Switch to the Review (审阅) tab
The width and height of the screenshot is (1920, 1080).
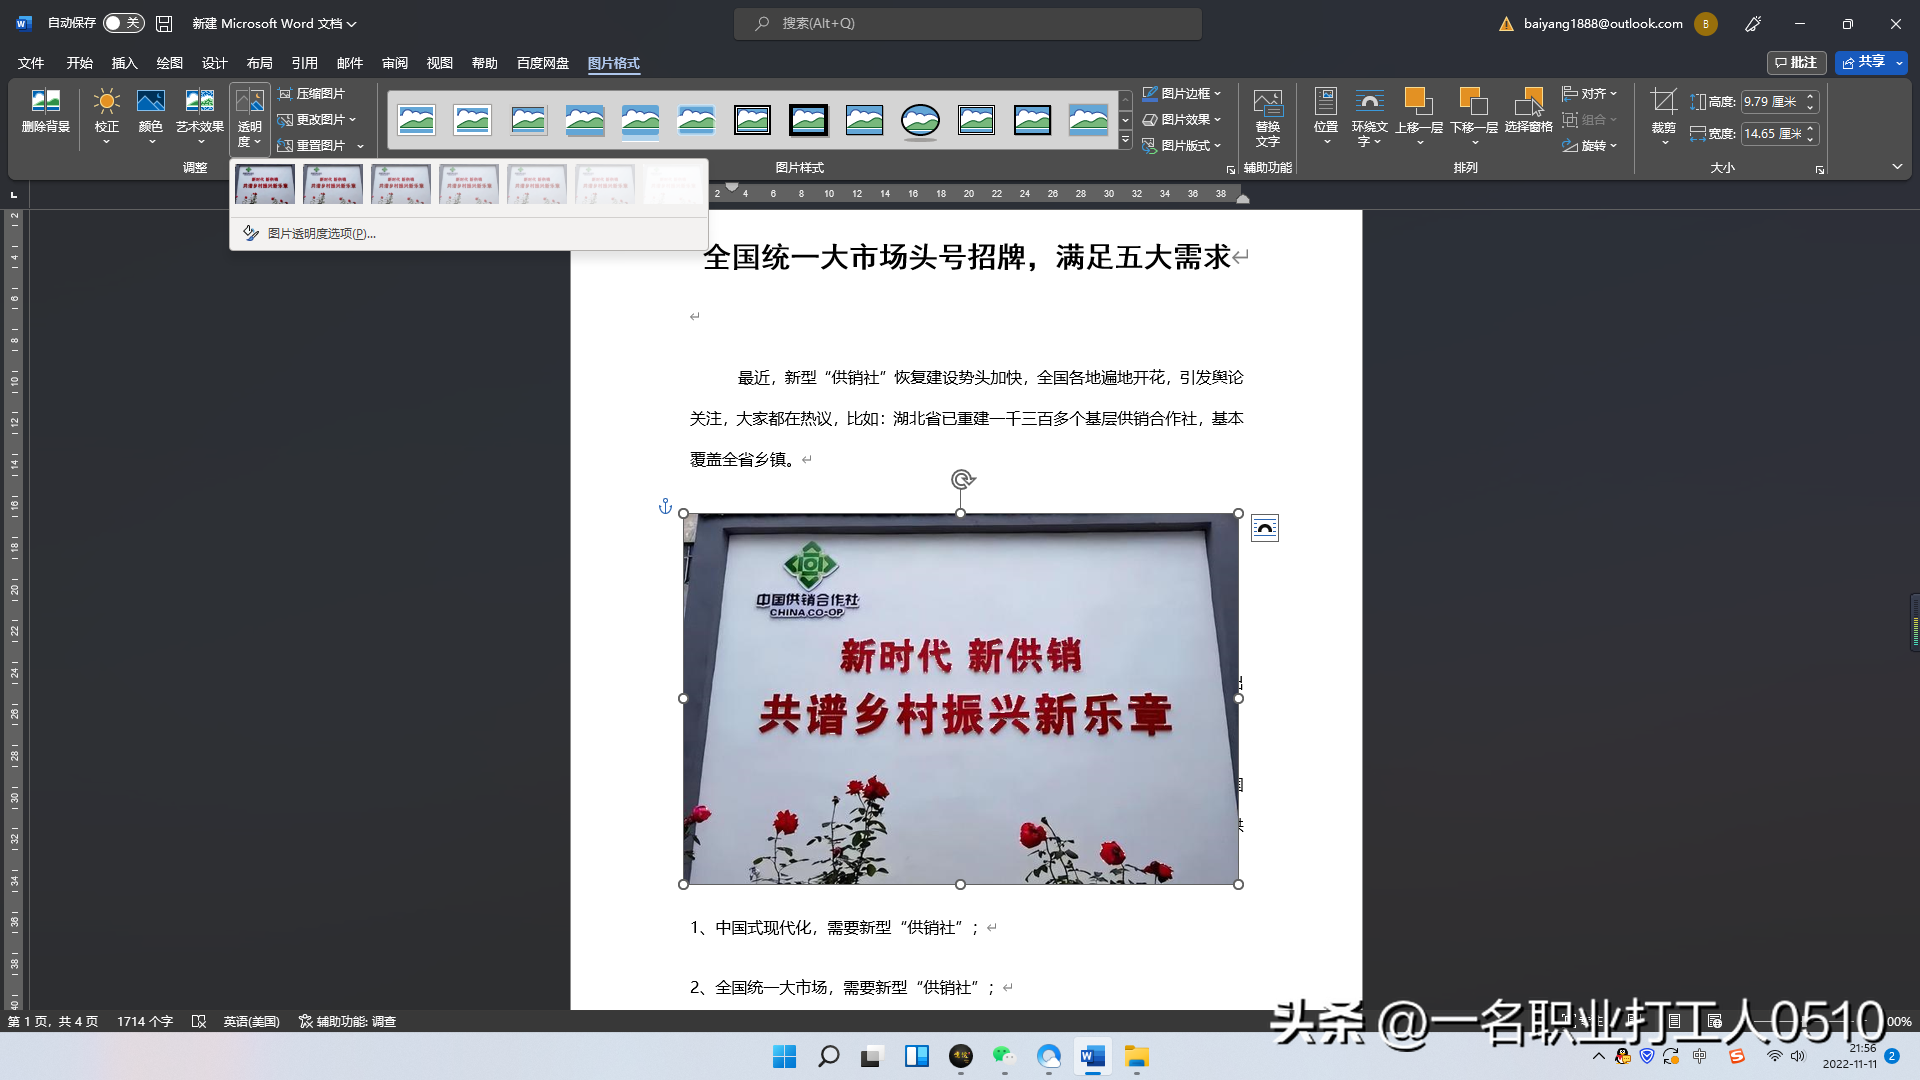point(394,63)
